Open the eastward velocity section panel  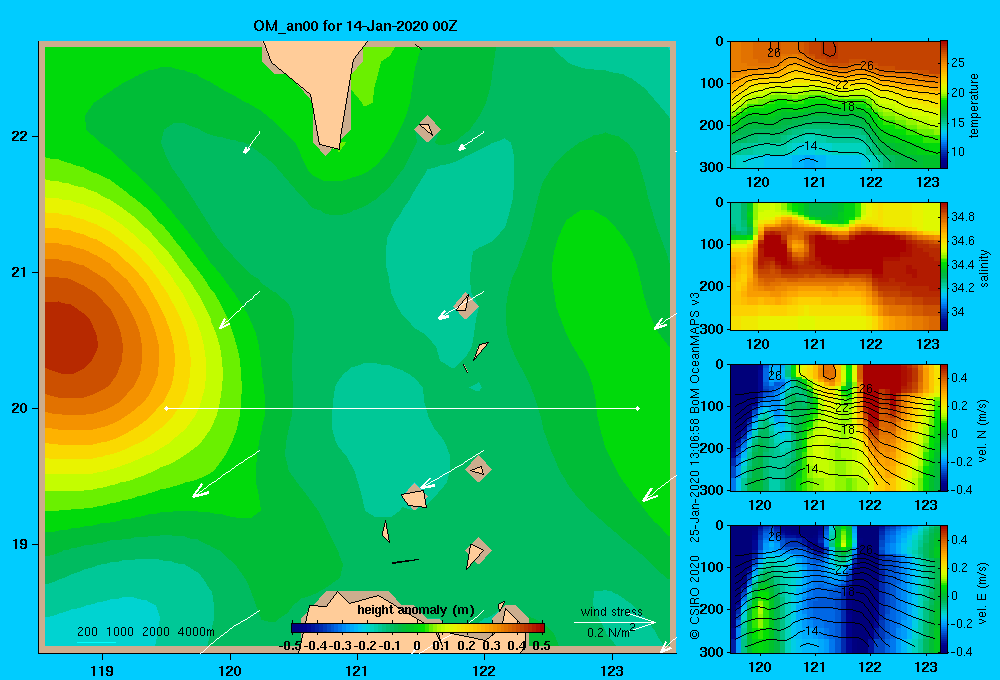click(835, 589)
